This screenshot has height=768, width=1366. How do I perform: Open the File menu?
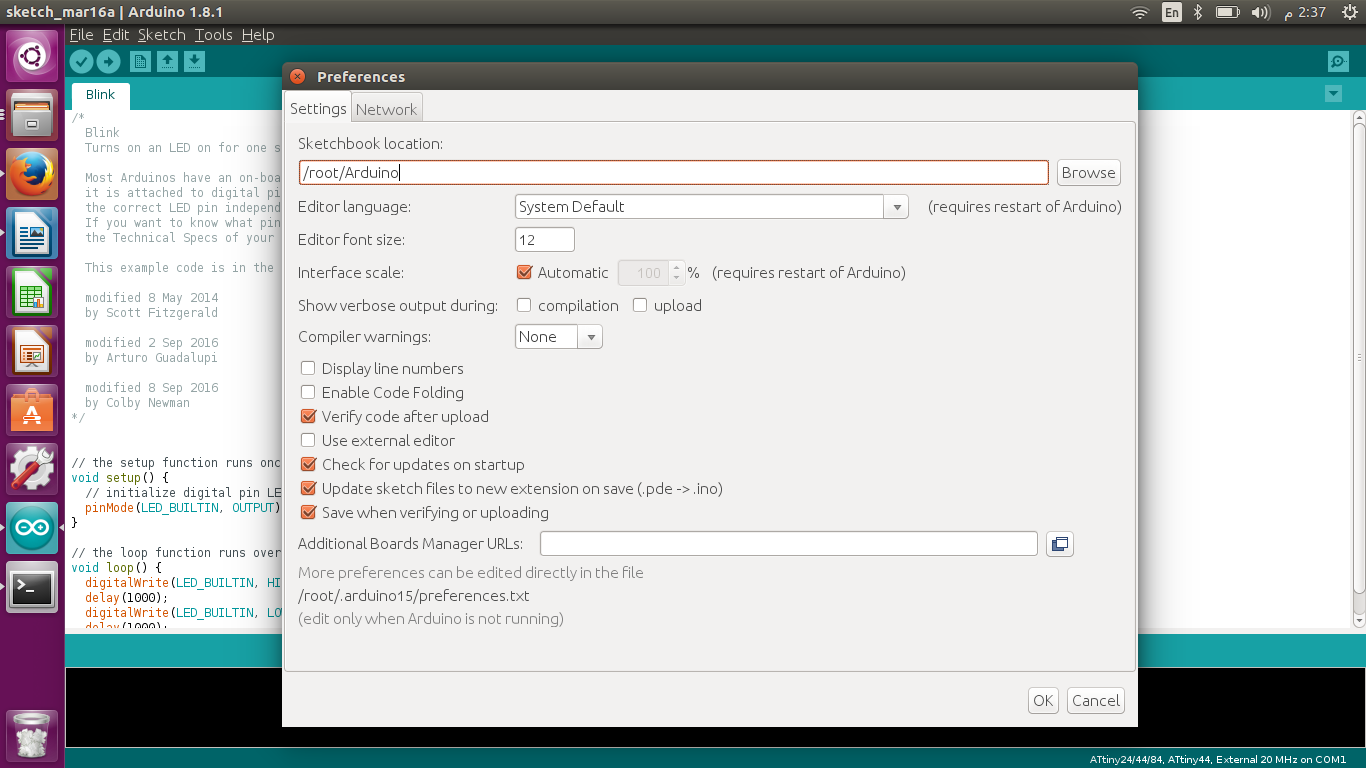tap(81, 34)
